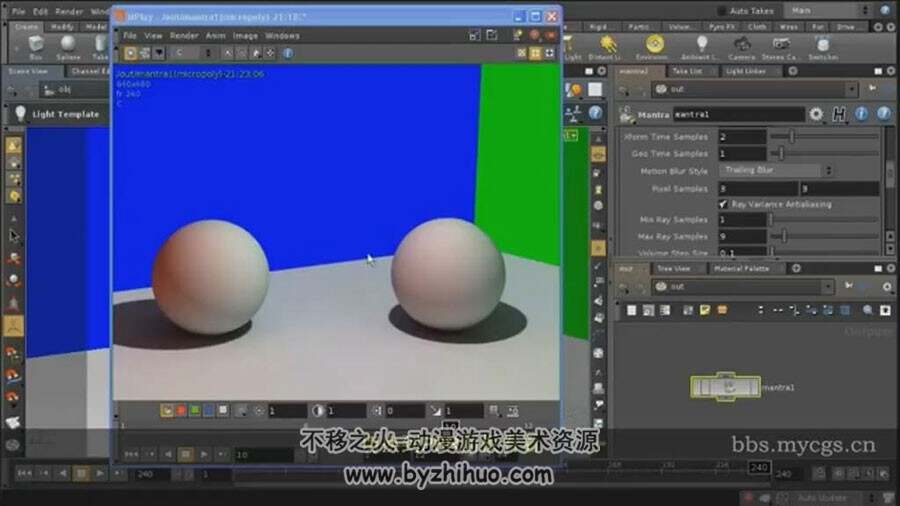The width and height of the screenshot is (900, 506).
Task: Click play forward in MPlay playbar
Action: pyautogui.click(x=204, y=454)
